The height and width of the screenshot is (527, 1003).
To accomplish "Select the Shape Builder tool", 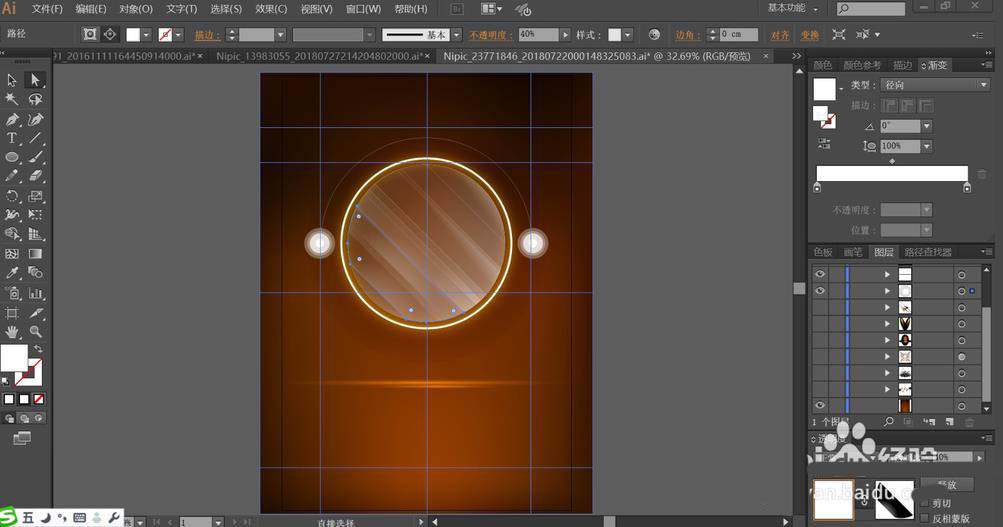I will 12,235.
